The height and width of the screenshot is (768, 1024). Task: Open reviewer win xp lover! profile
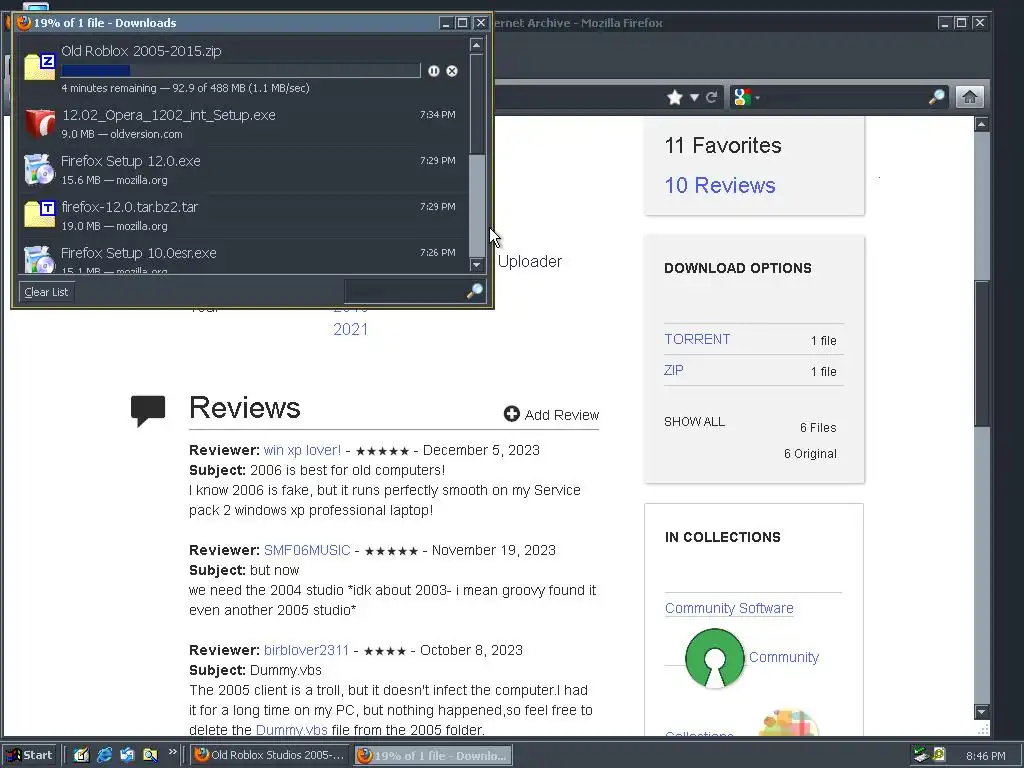pos(302,450)
